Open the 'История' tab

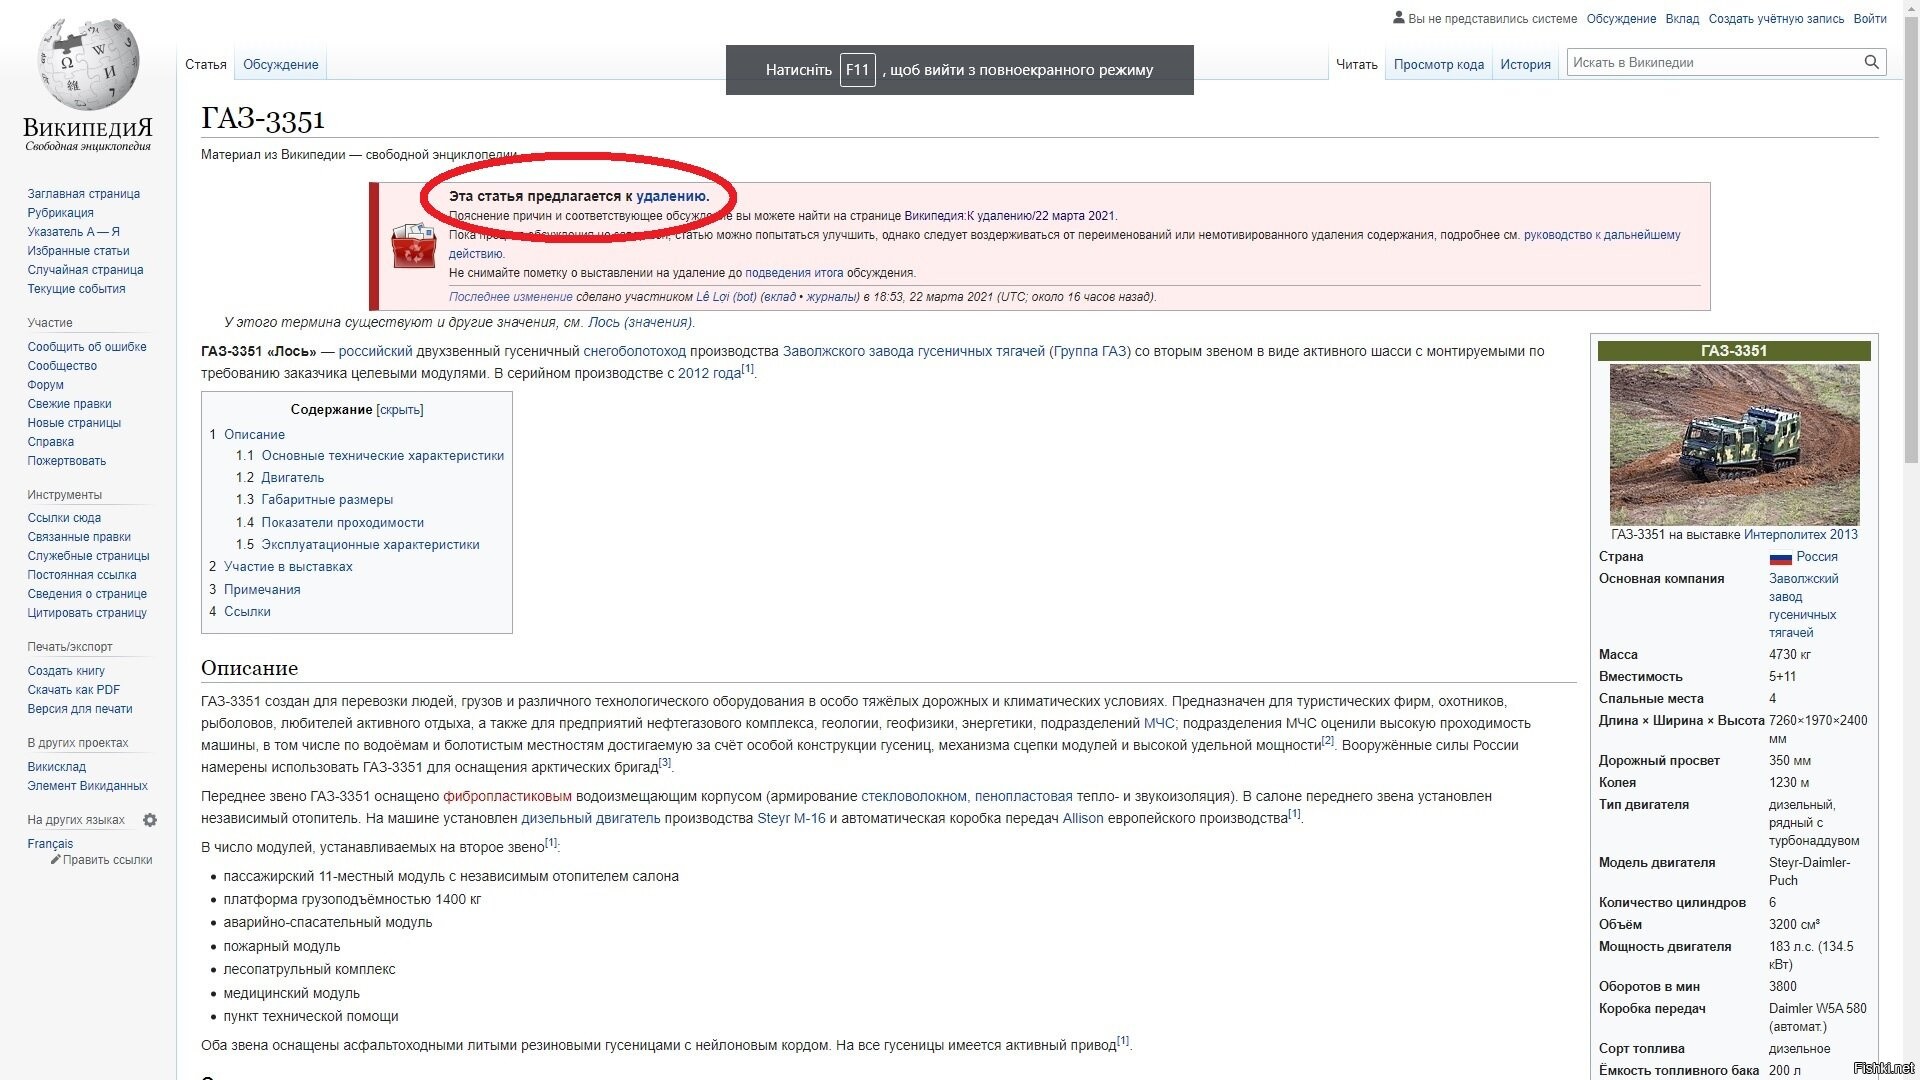click(x=1525, y=64)
